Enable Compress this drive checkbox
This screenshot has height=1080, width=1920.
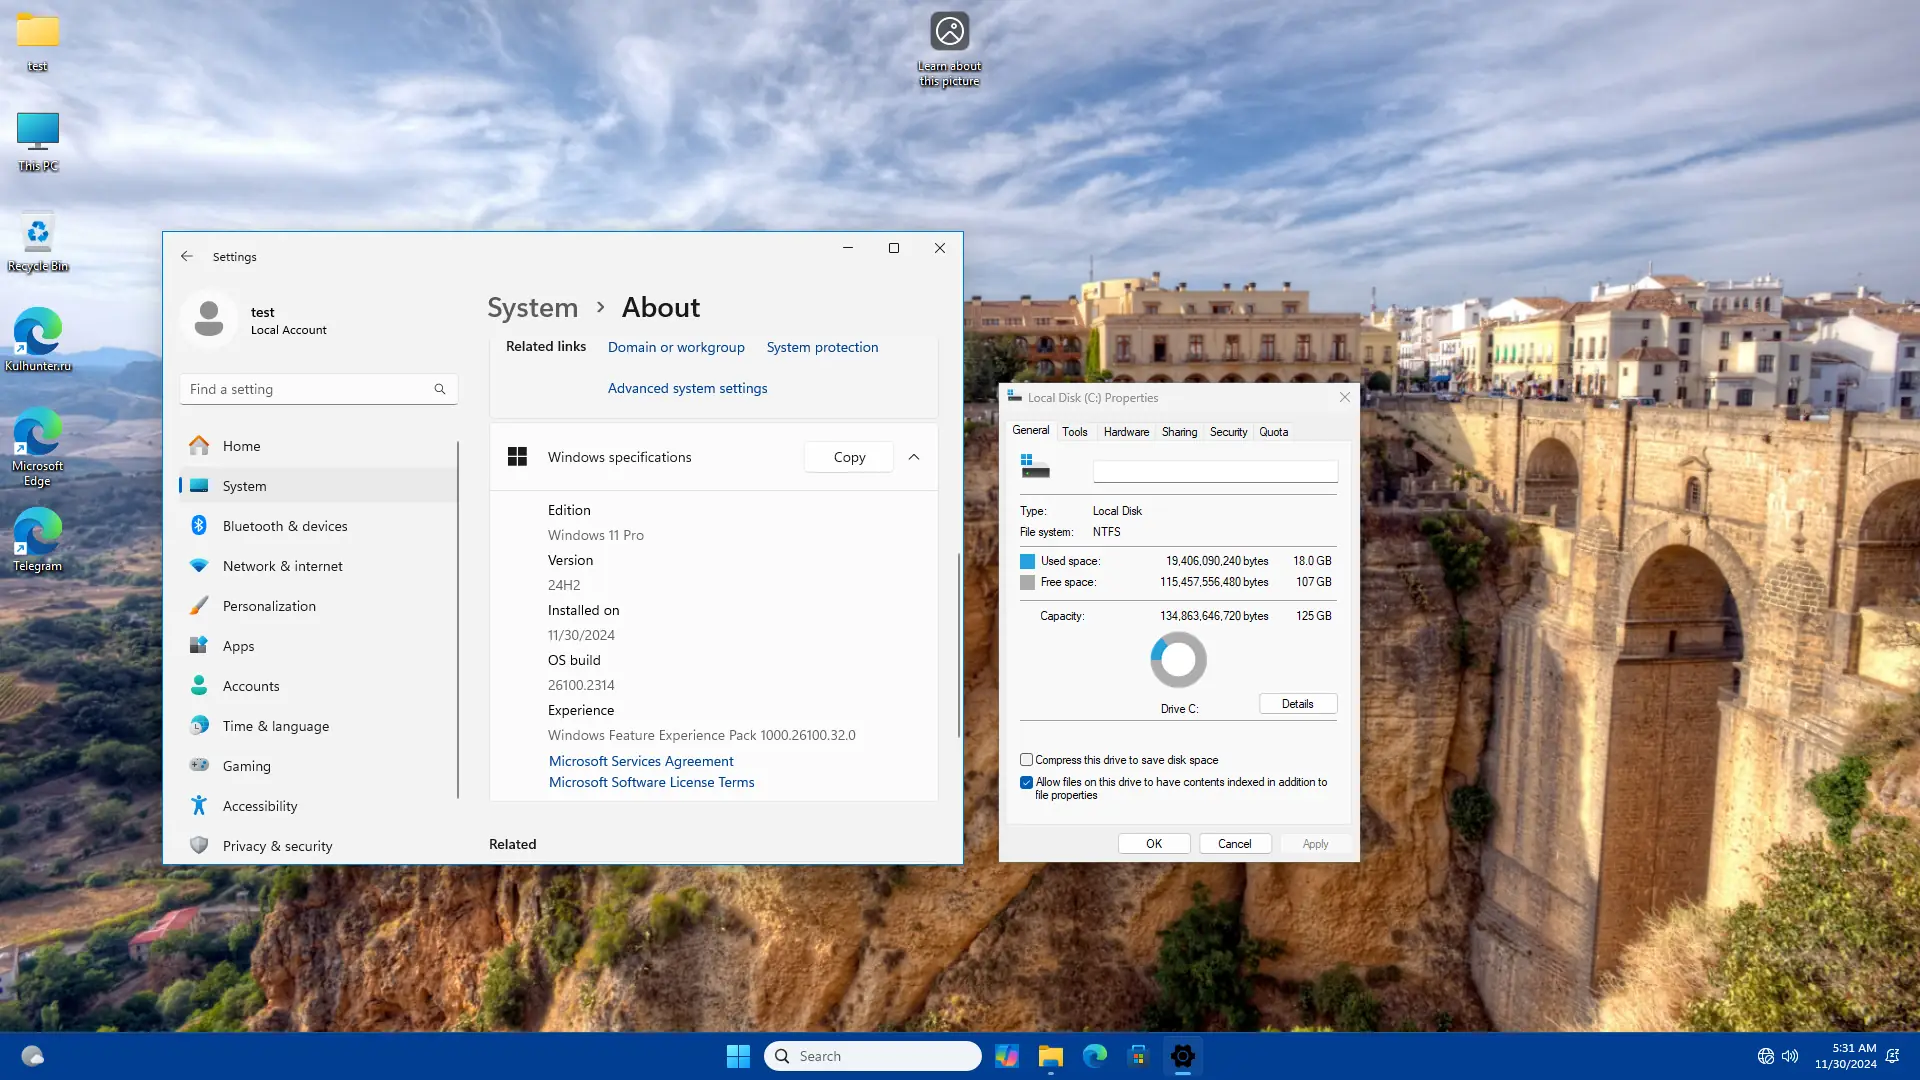1026,760
